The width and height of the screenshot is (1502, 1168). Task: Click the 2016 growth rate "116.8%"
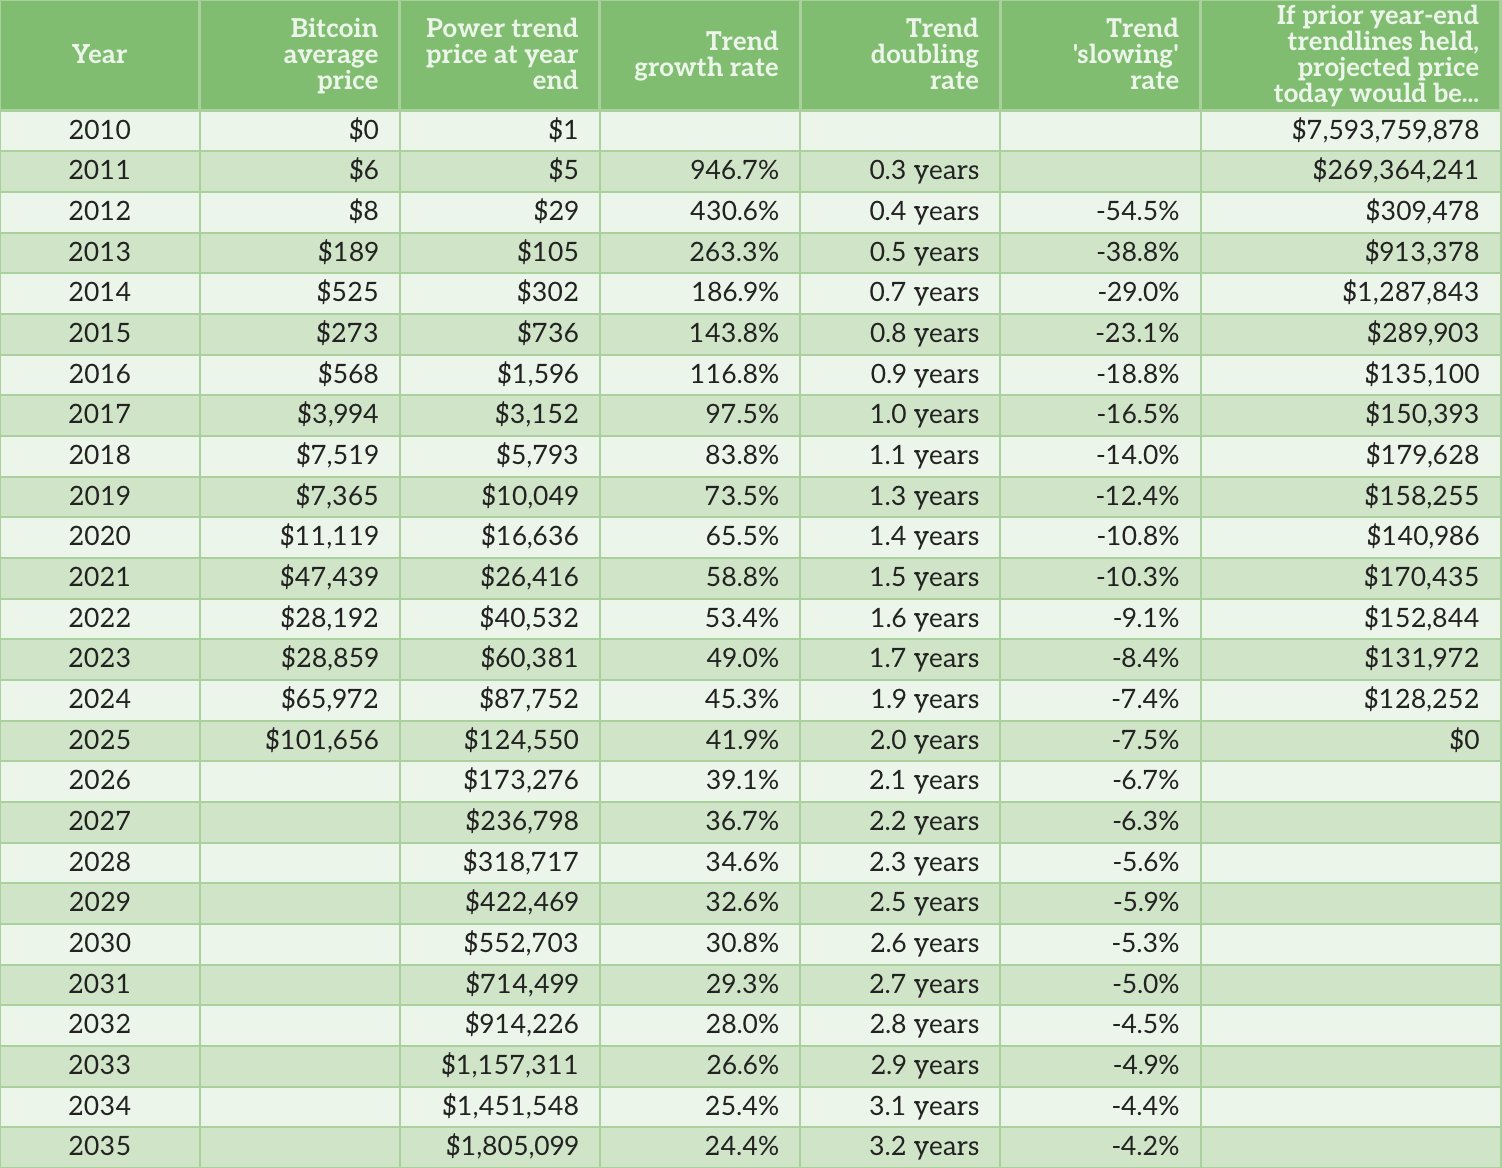coord(734,374)
